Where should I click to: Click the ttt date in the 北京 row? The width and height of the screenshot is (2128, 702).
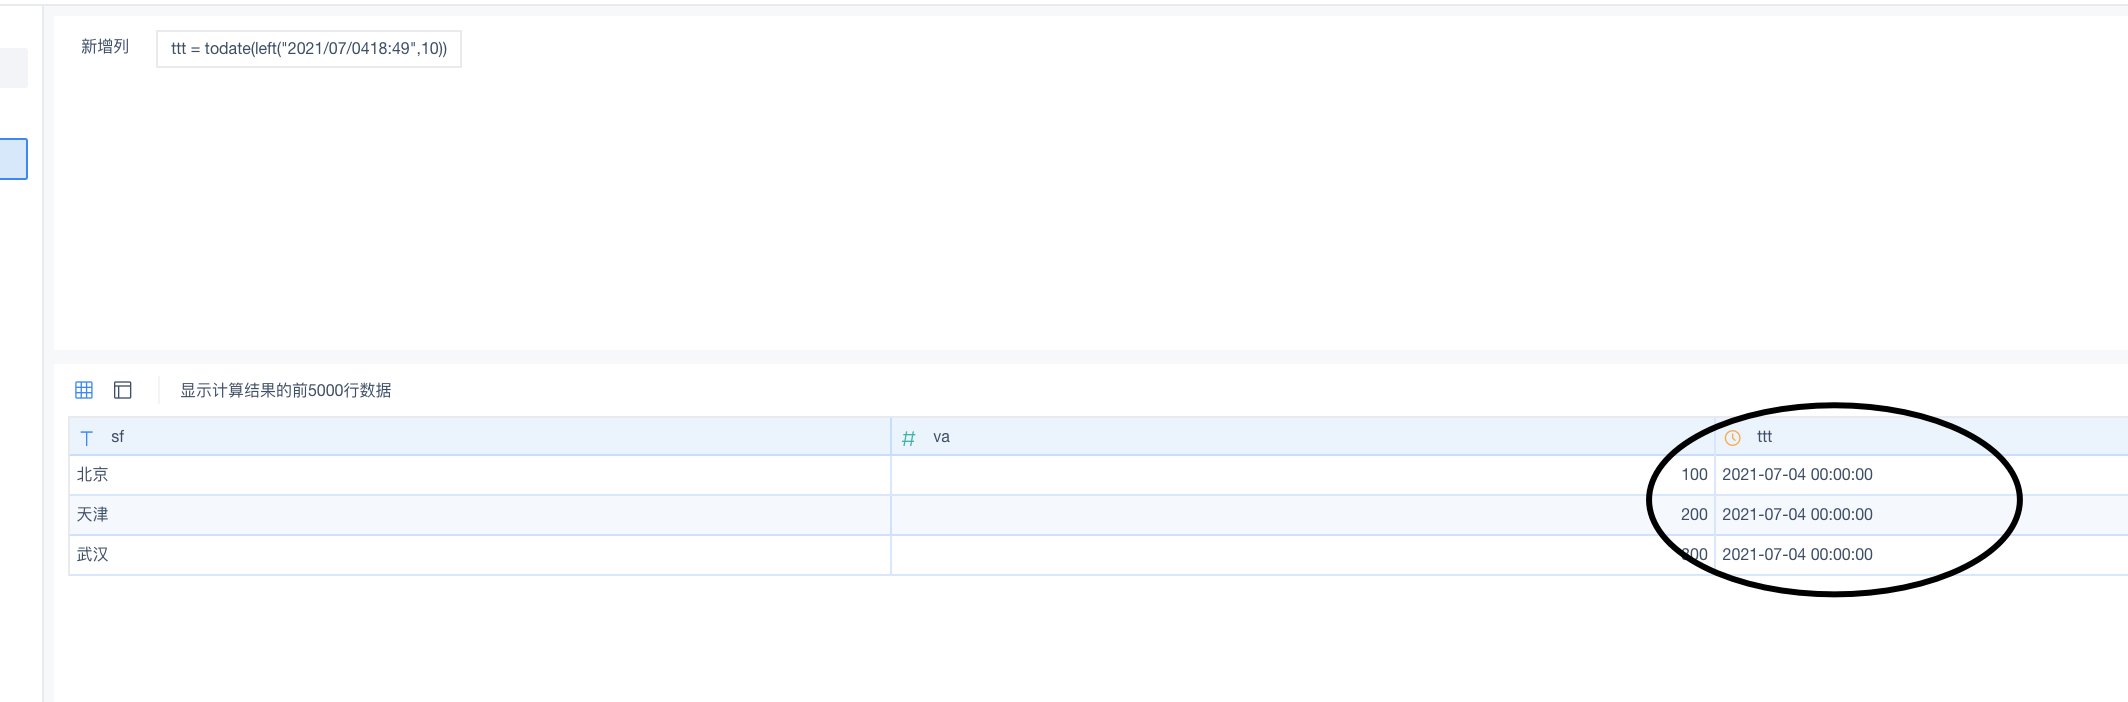tap(1921, 475)
